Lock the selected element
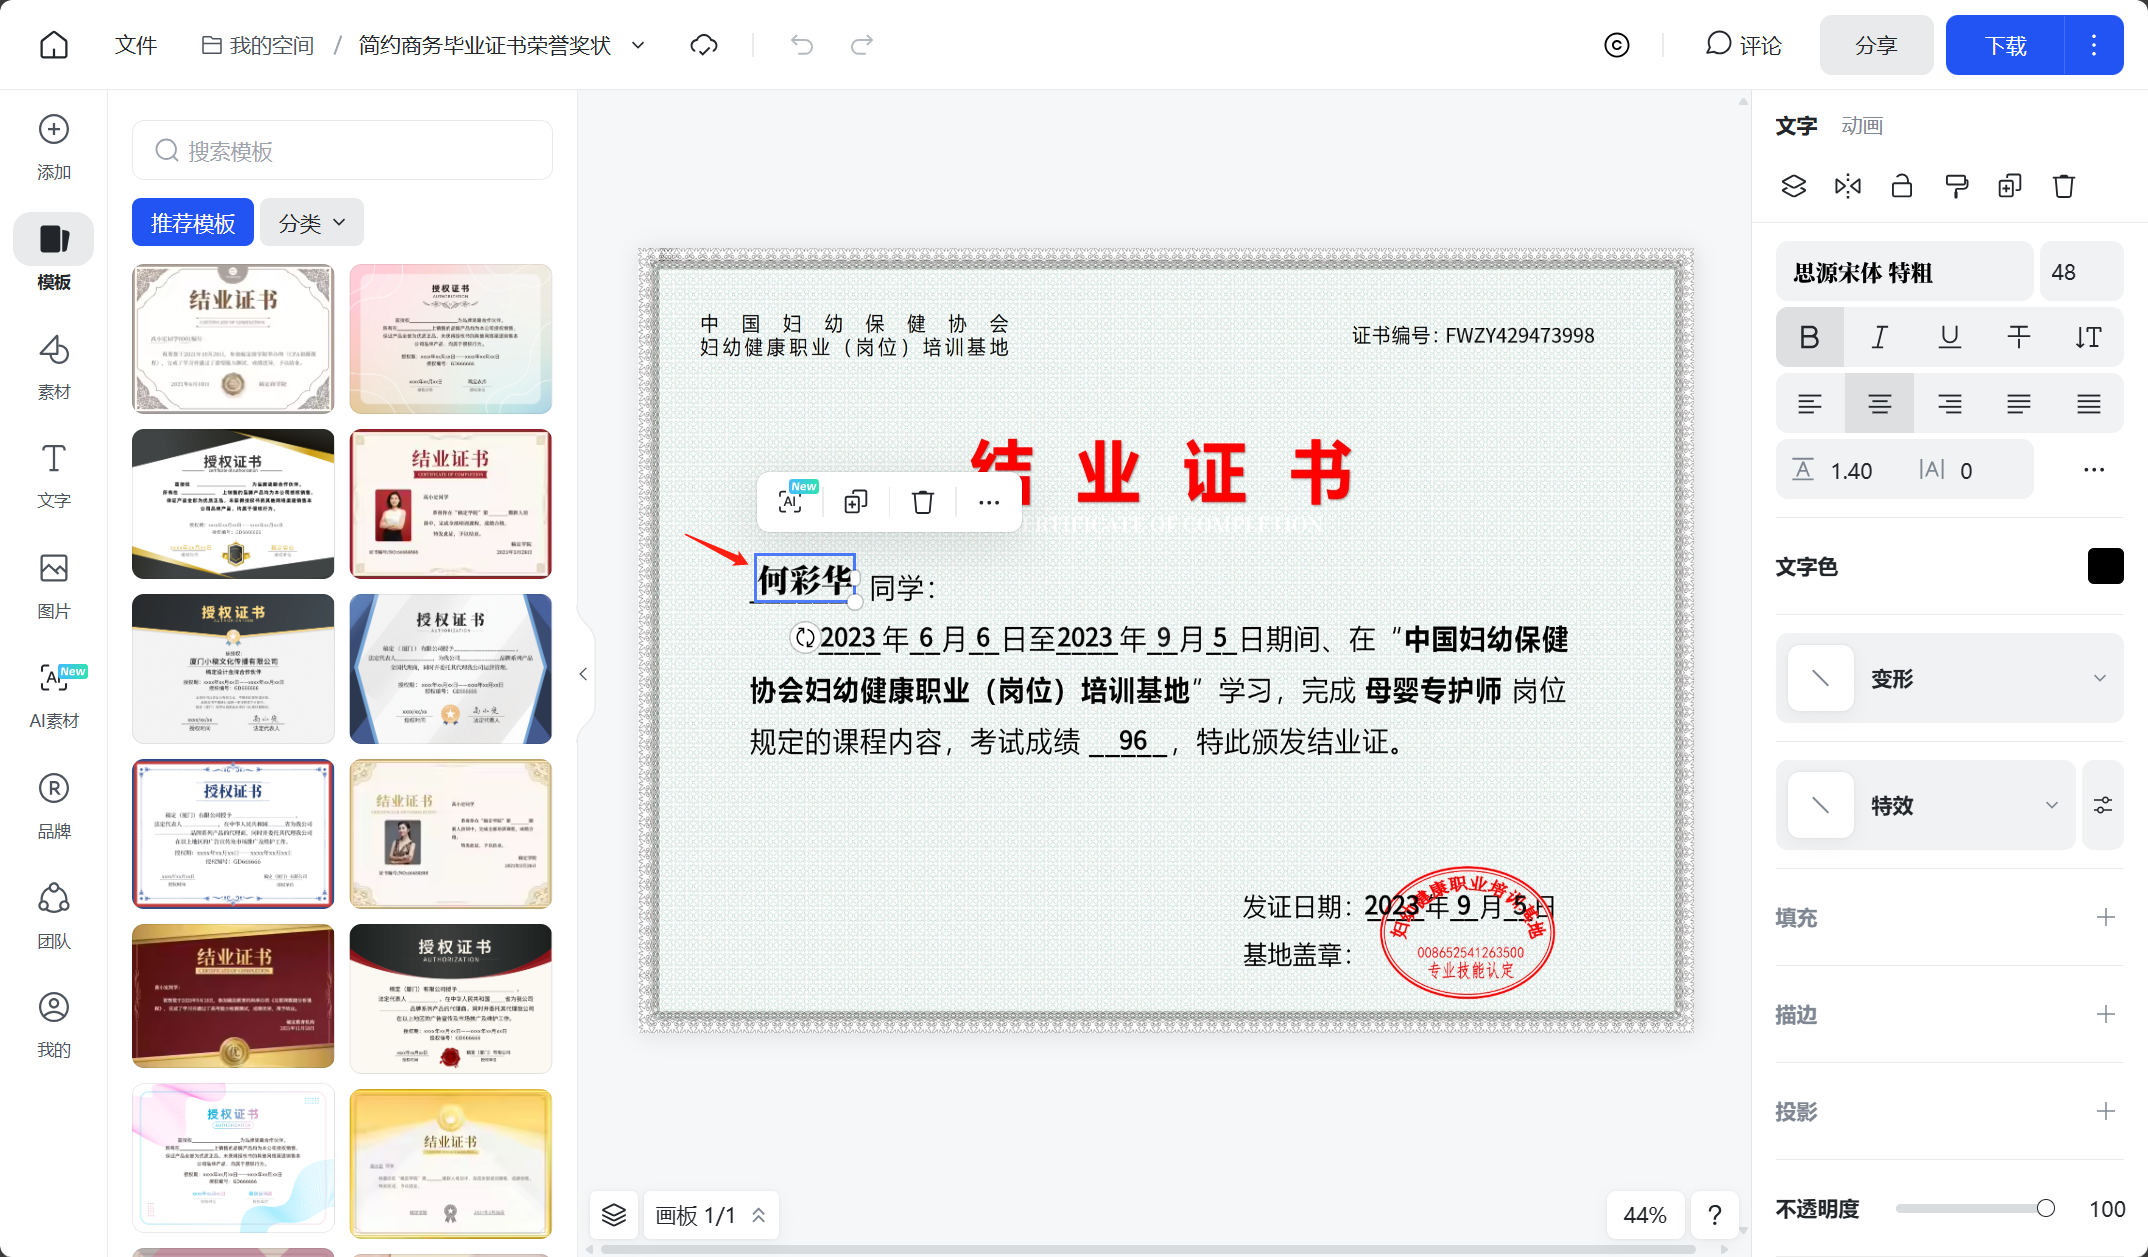This screenshot has height=1257, width=2148. (1902, 186)
